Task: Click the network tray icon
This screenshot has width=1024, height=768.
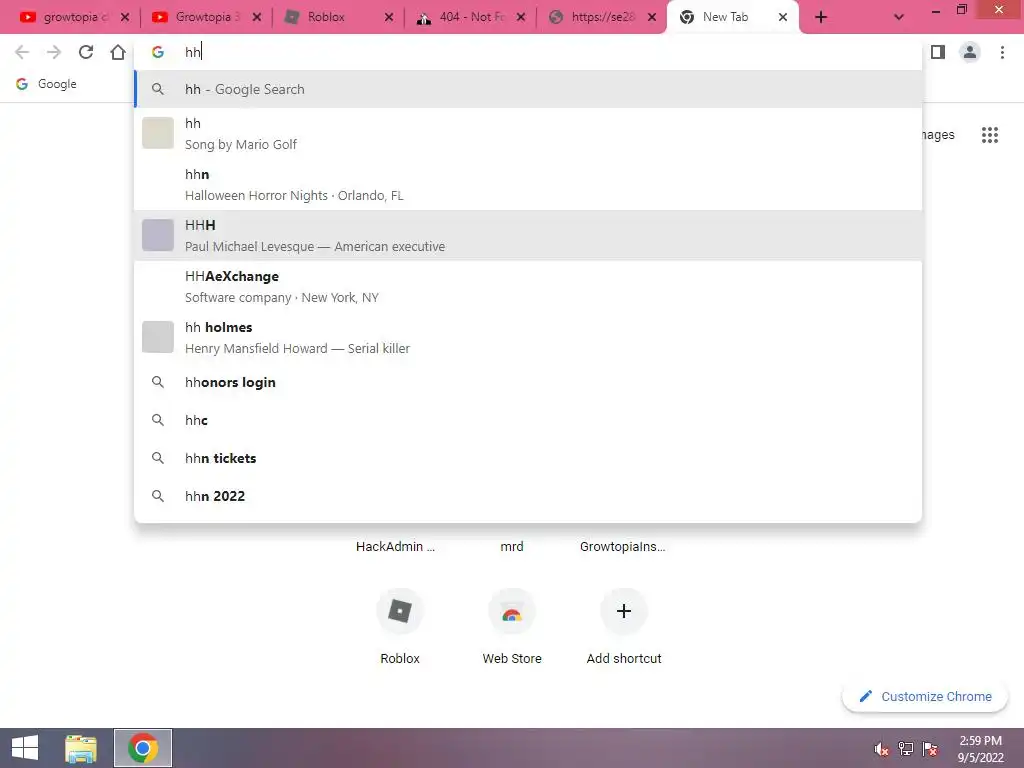Action: pos(906,749)
